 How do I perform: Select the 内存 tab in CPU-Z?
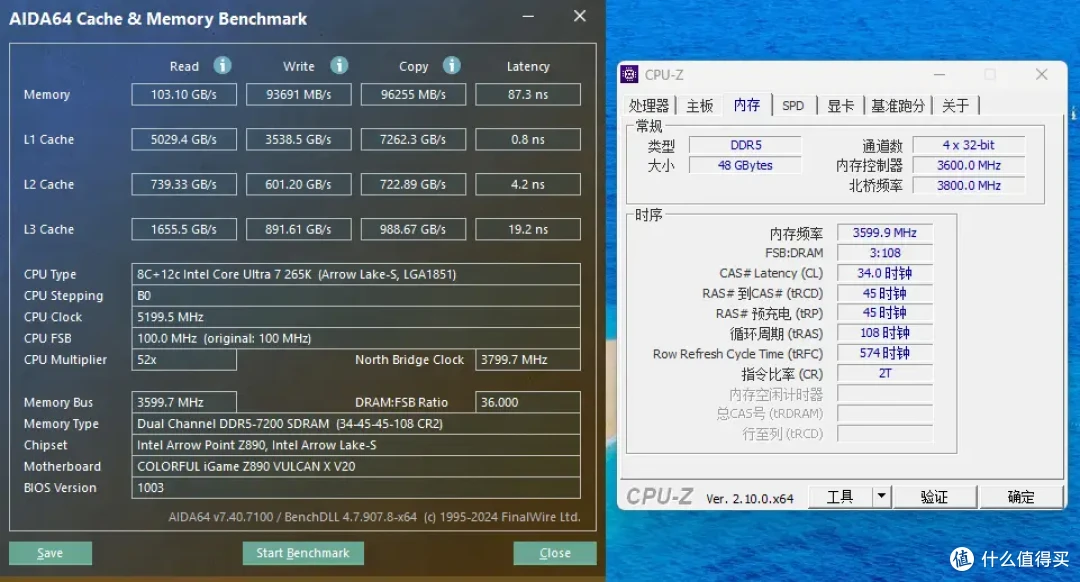pyautogui.click(x=747, y=104)
